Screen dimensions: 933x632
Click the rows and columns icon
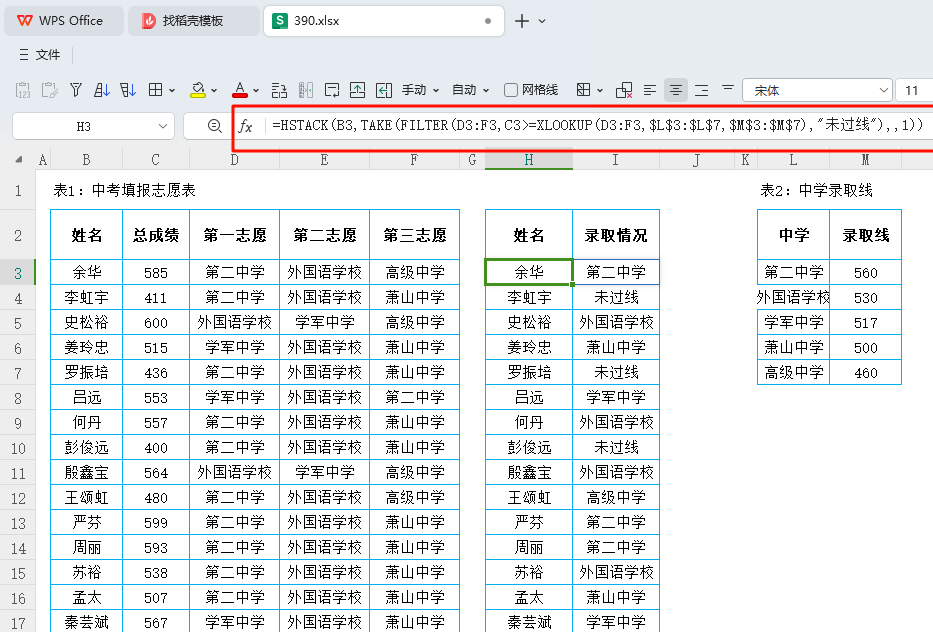tap(279, 90)
